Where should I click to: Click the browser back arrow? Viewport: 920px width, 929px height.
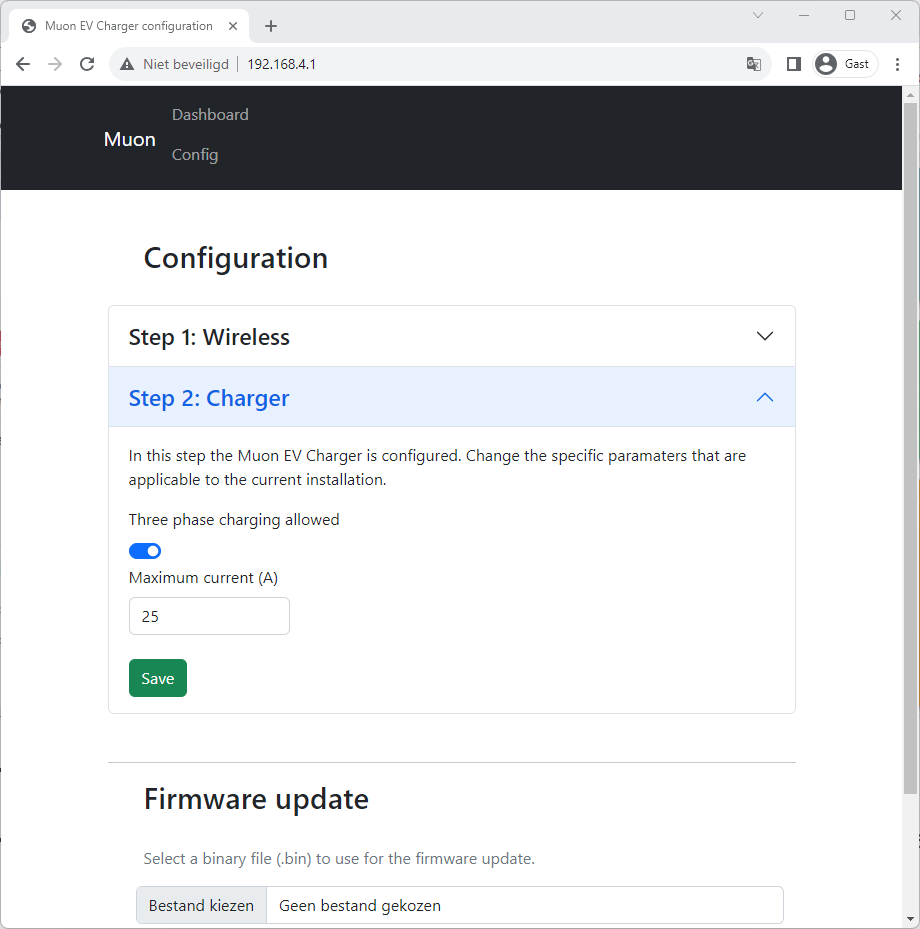pos(23,64)
